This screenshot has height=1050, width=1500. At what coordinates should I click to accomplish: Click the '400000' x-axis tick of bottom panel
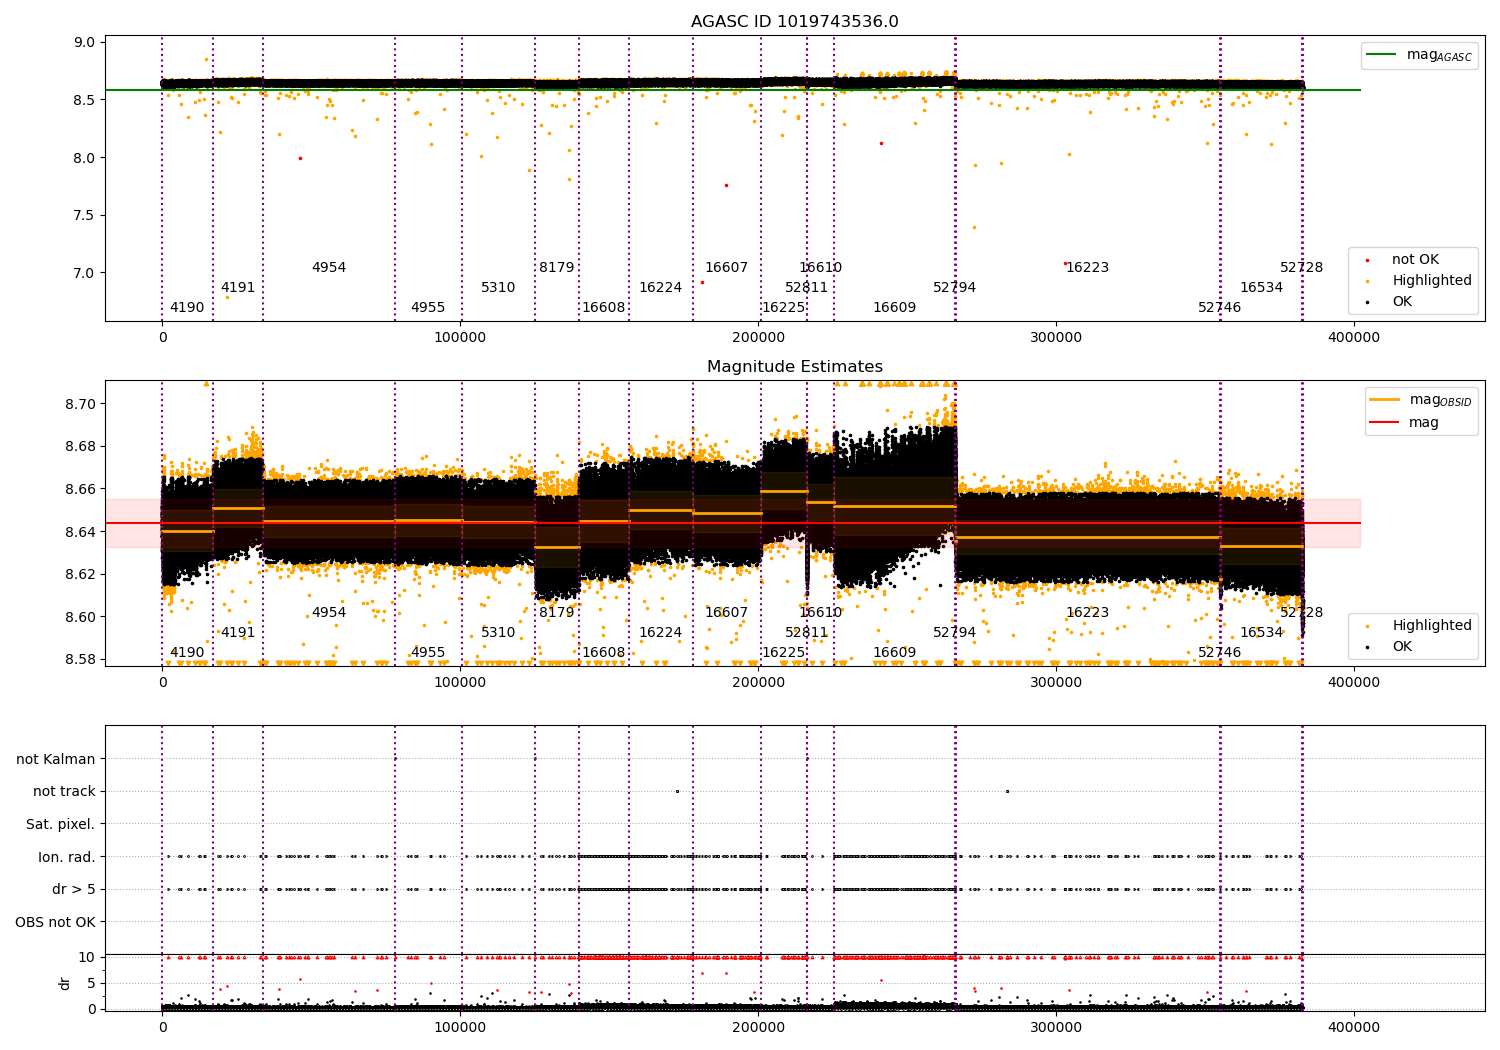(1354, 1027)
